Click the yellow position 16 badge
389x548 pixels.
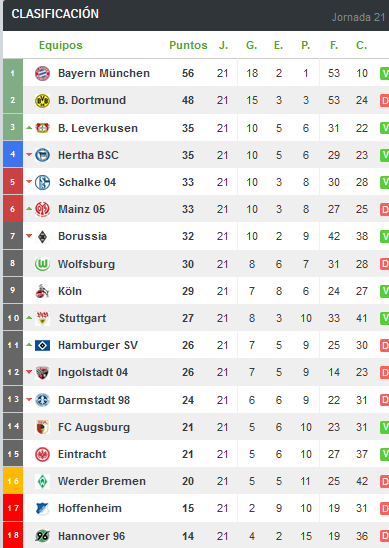[13, 481]
